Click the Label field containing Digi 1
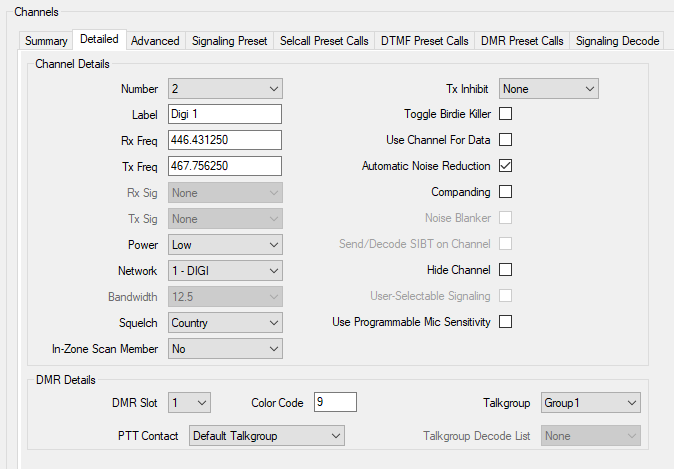This screenshot has height=469, width=674. click(225, 114)
